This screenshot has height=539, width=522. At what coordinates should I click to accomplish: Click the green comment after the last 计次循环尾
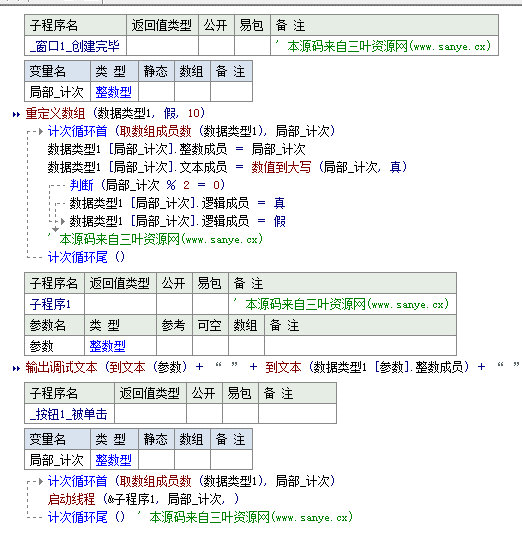[x=245, y=517]
